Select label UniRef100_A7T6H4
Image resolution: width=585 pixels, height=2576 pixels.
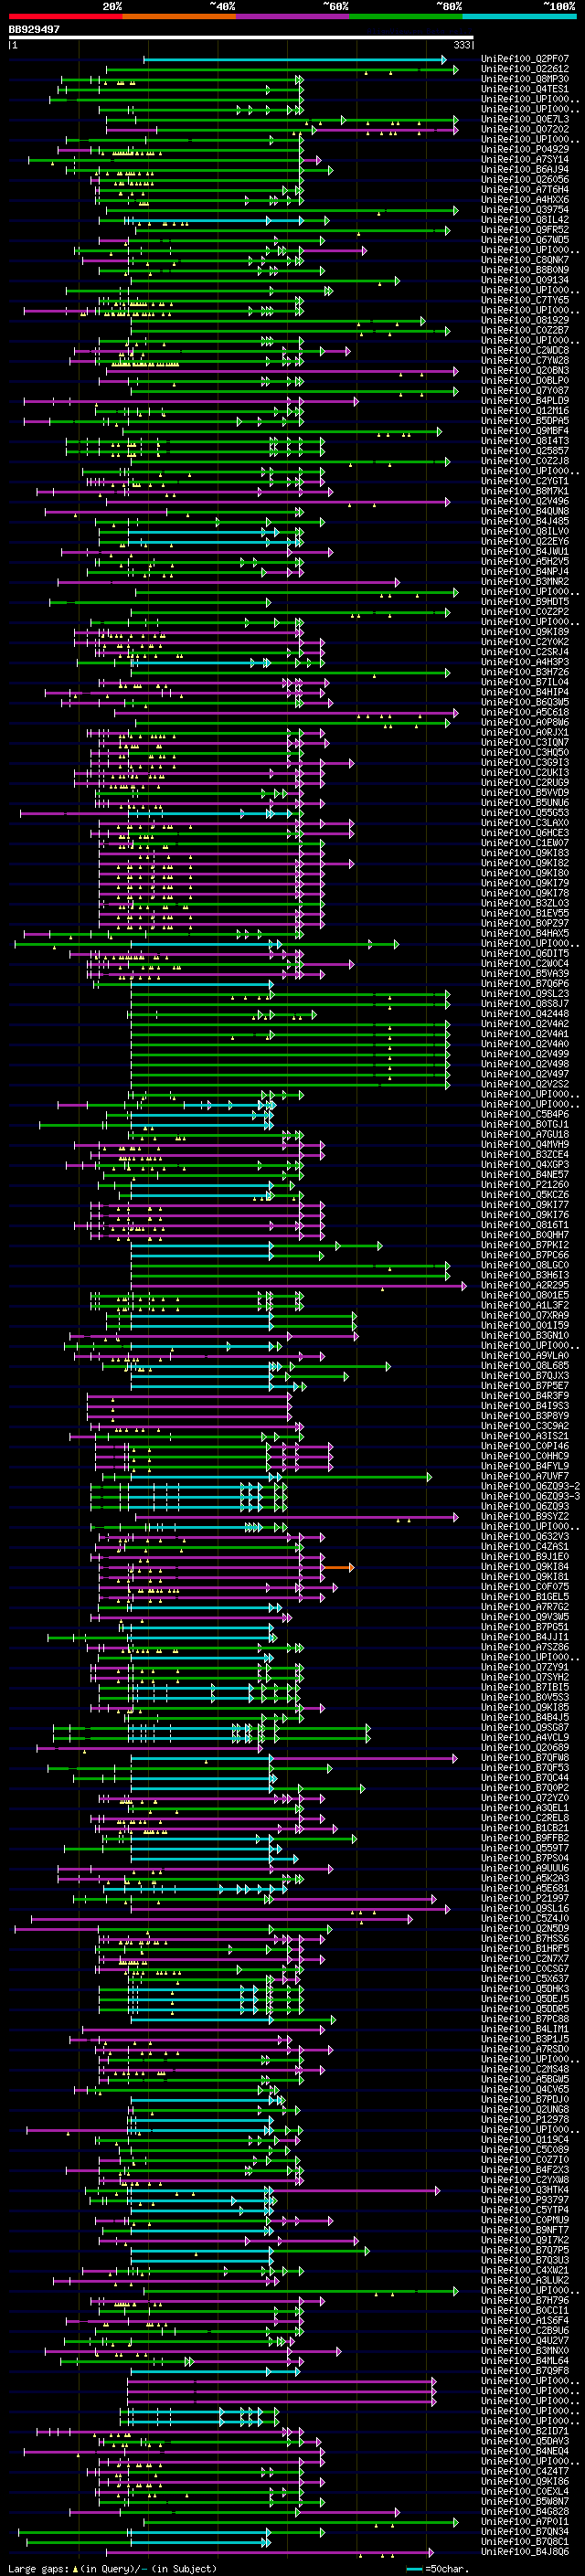524,189
